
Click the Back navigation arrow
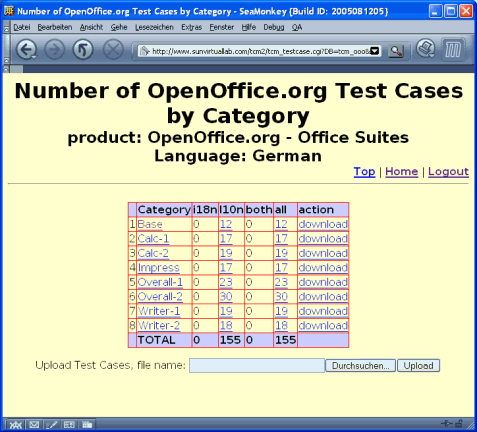(x=26, y=50)
